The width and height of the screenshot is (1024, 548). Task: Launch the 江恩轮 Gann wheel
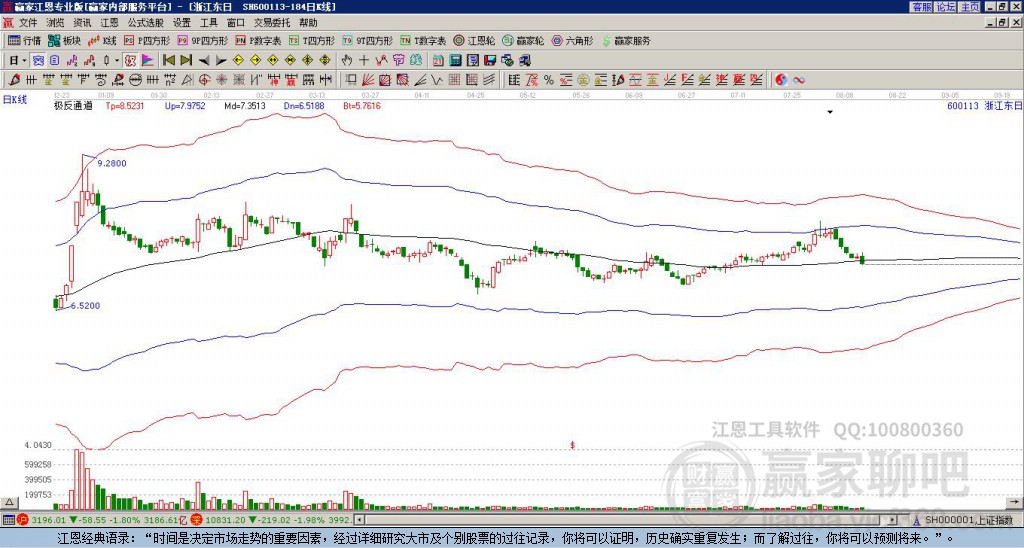(x=474, y=40)
